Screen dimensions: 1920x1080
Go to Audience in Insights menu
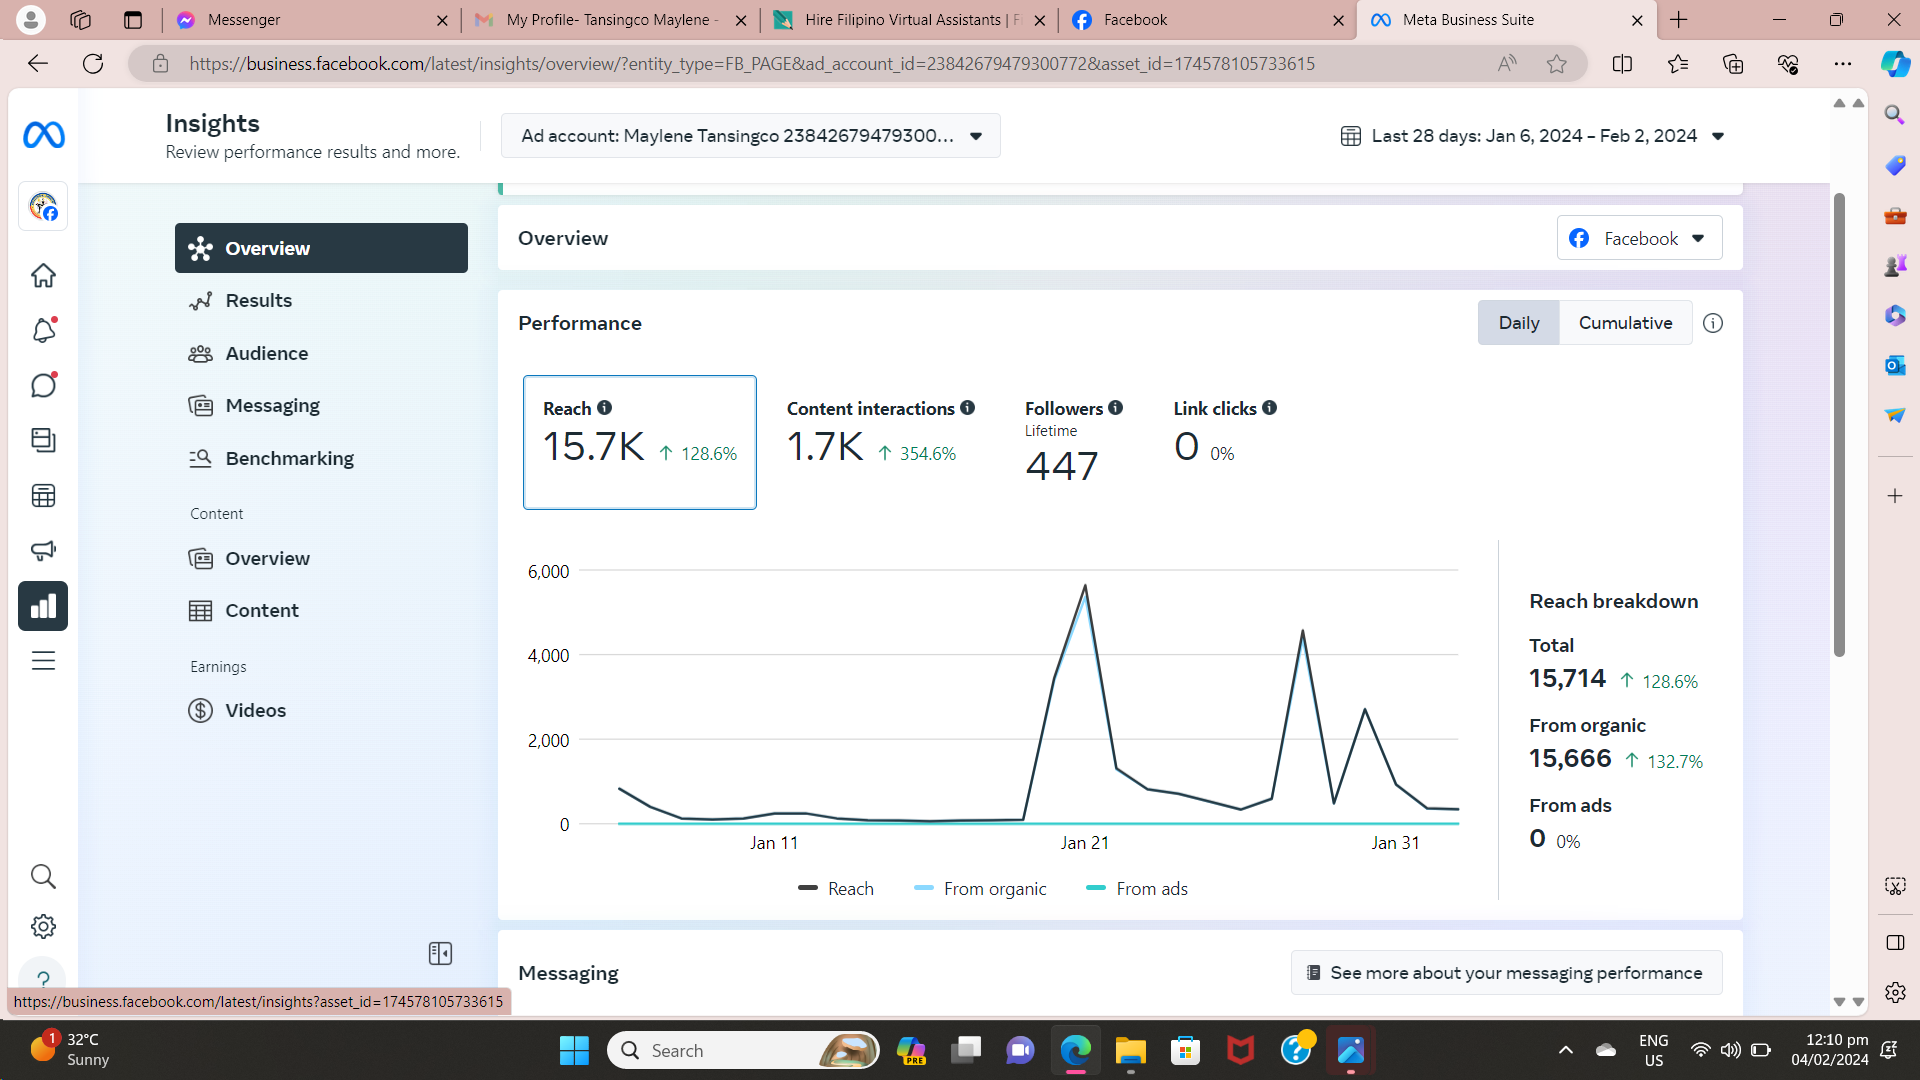[266, 353]
